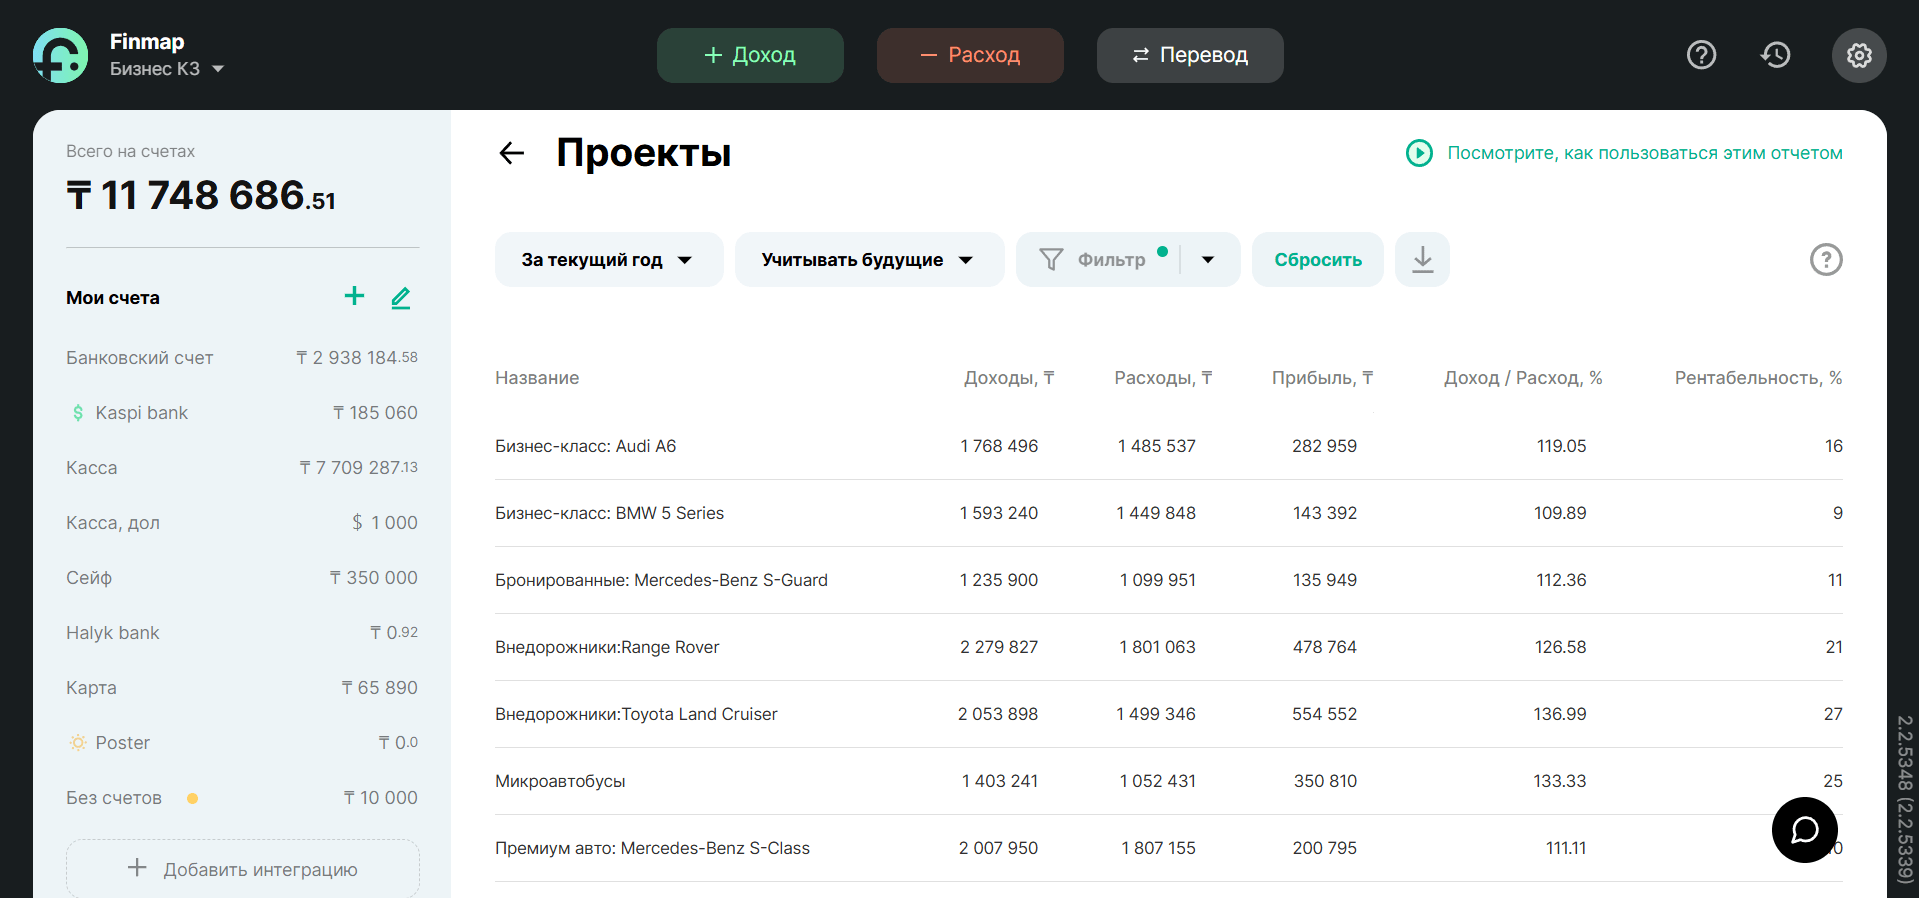
Task: Select the Банковский счет account
Action: pos(242,358)
